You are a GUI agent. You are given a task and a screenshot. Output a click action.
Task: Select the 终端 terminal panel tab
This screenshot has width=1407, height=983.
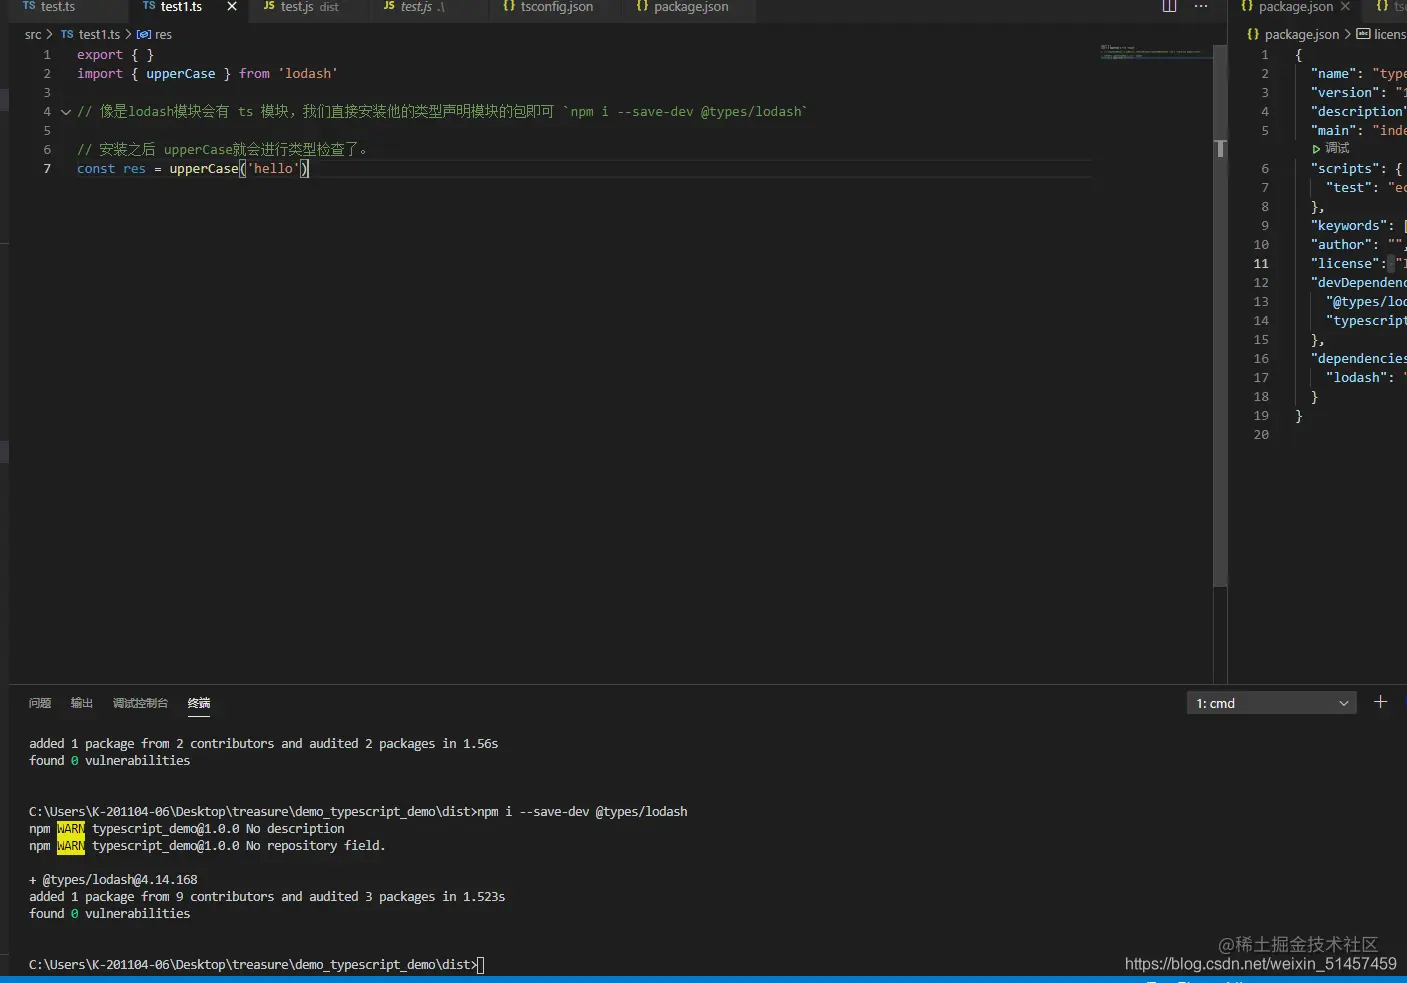(x=199, y=704)
